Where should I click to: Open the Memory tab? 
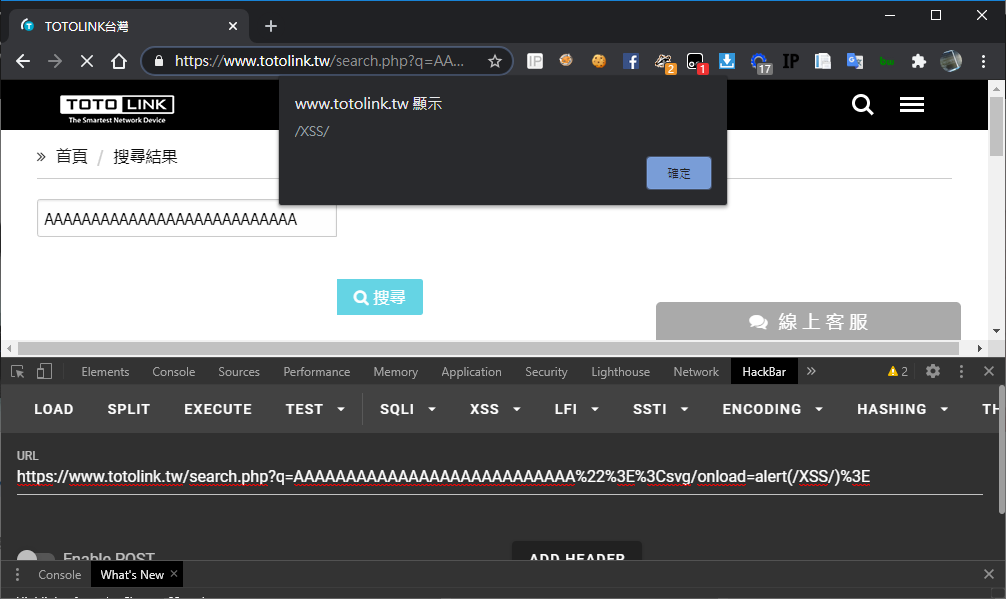[395, 371]
